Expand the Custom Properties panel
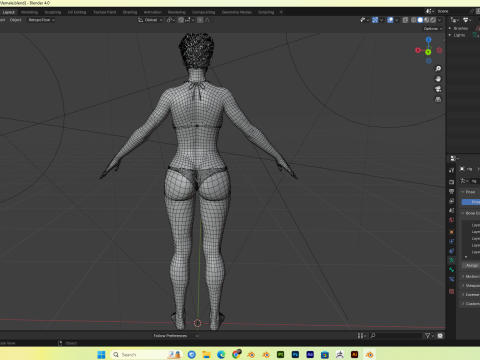The height and width of the screenshot is (360, 480). pyautogui.click(x=463, y=303)
